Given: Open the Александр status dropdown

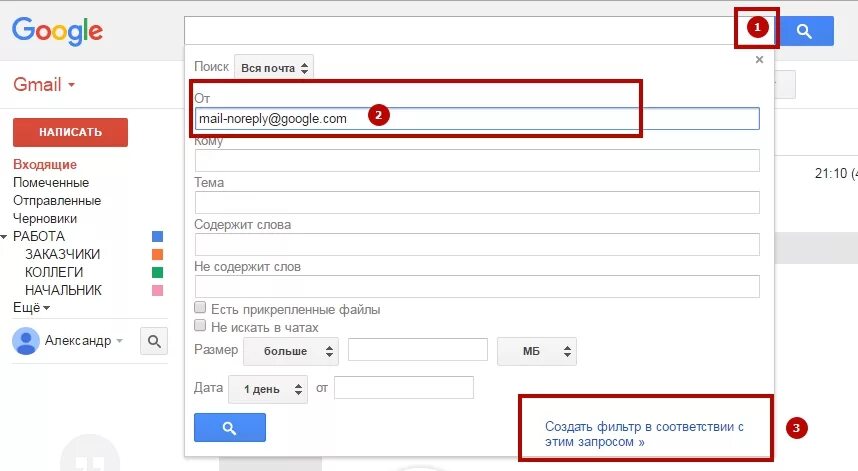Looking at the screenshot, I should (x=119, y=341).
